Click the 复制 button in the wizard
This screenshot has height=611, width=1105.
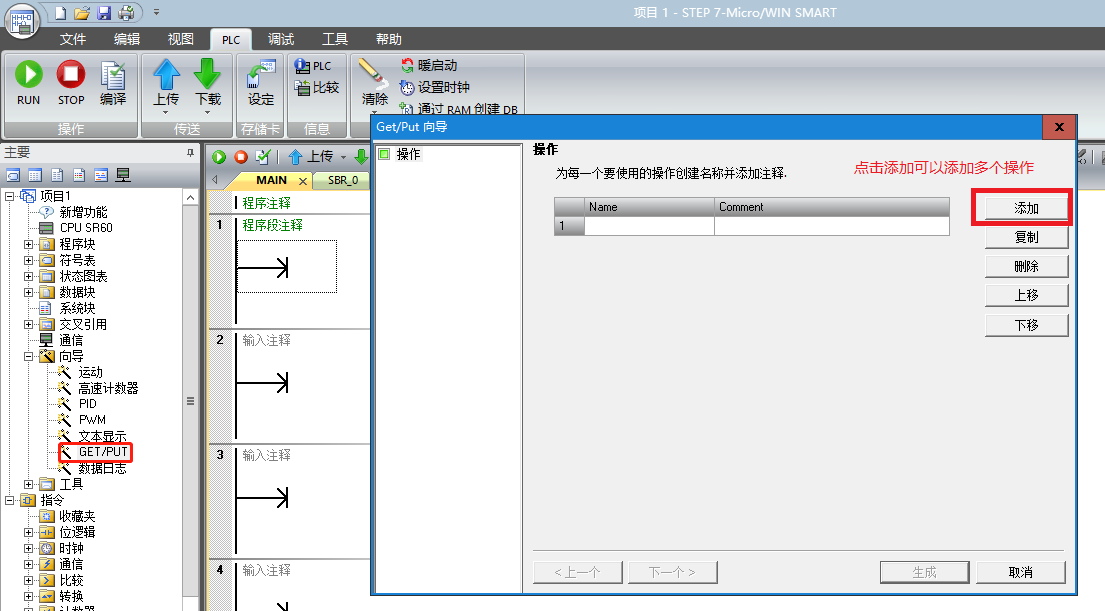(1026, 237)
